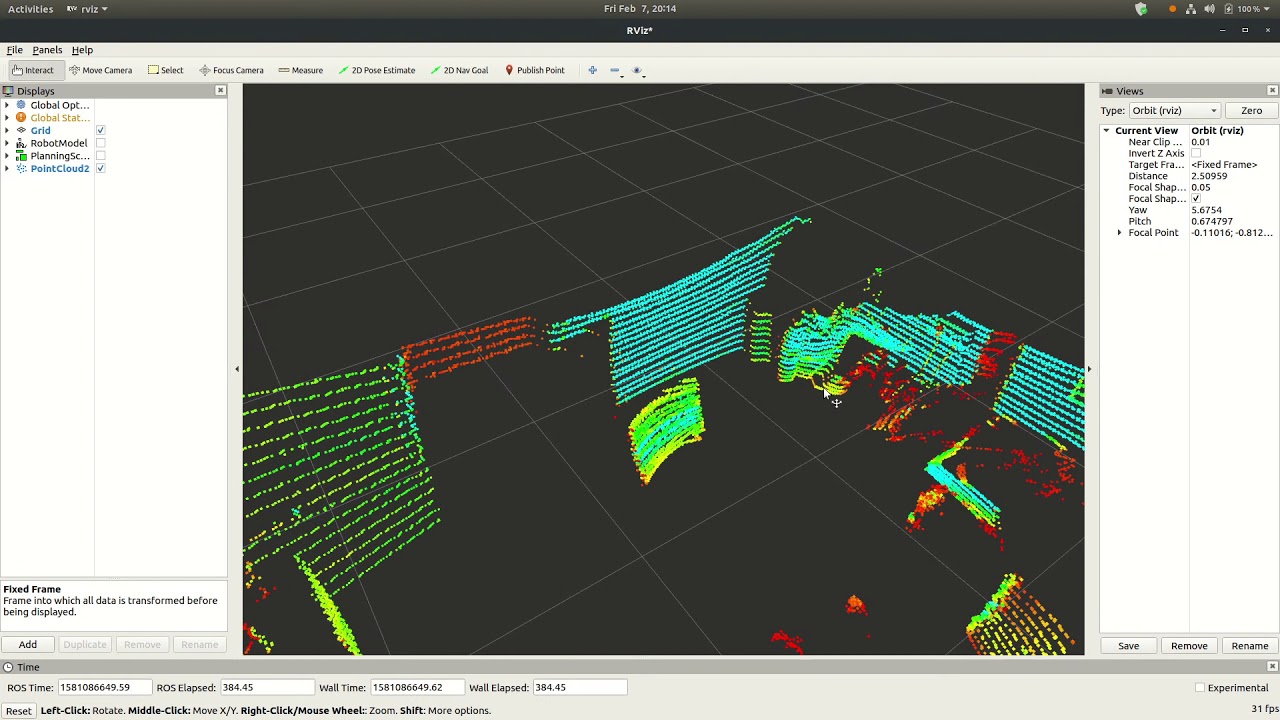The image size is (1280, 720).
Task: Activate the Move Camera tool
Action: click(x=100, y=70)
